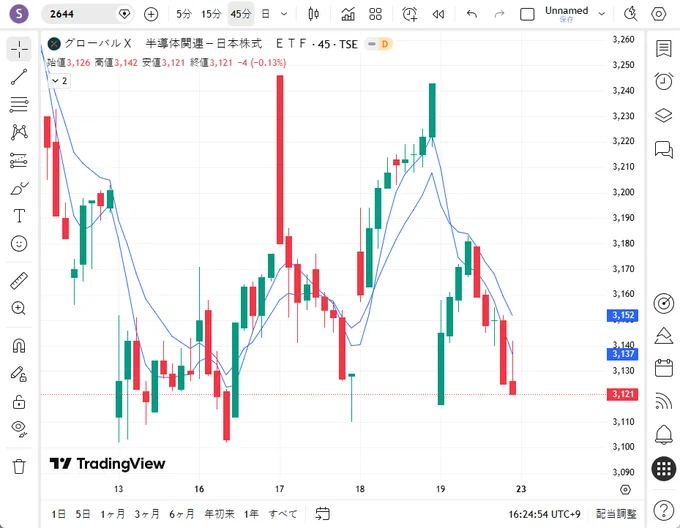Set date range to 年初来
The image size is (680, 528).
click(219, 514)
